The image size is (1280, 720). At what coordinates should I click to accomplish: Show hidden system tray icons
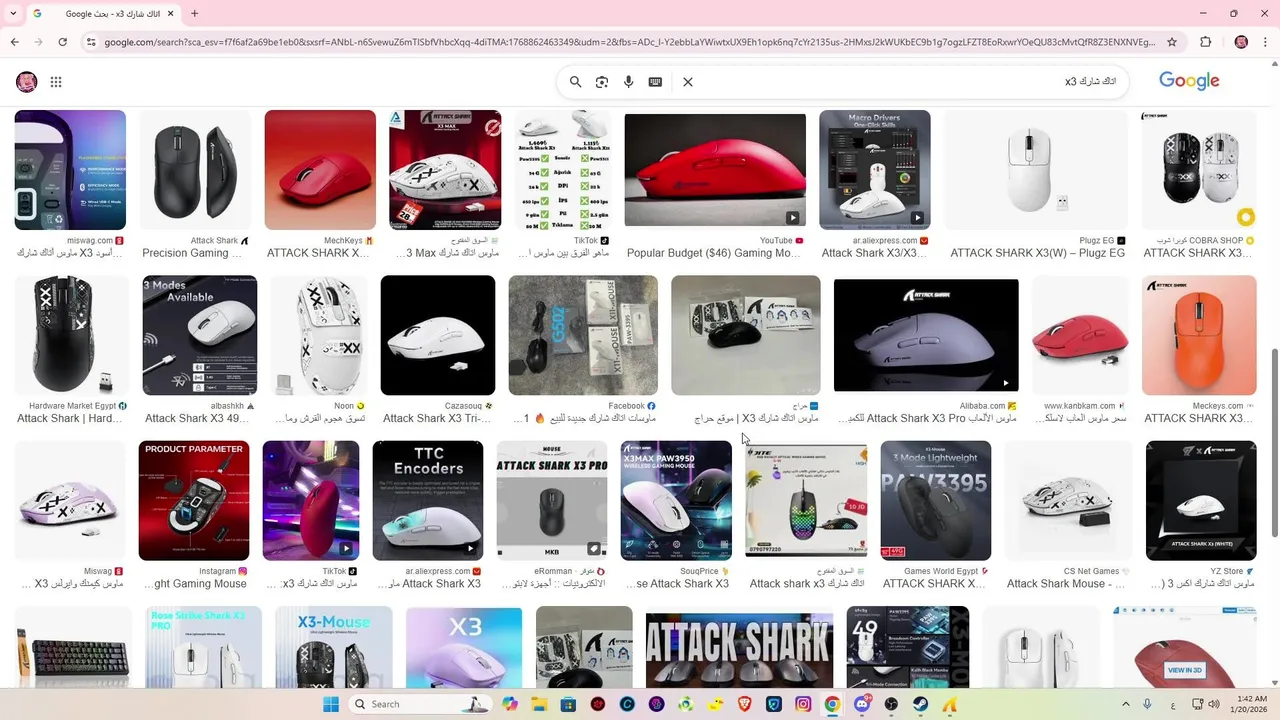[x=1125, y=704]
